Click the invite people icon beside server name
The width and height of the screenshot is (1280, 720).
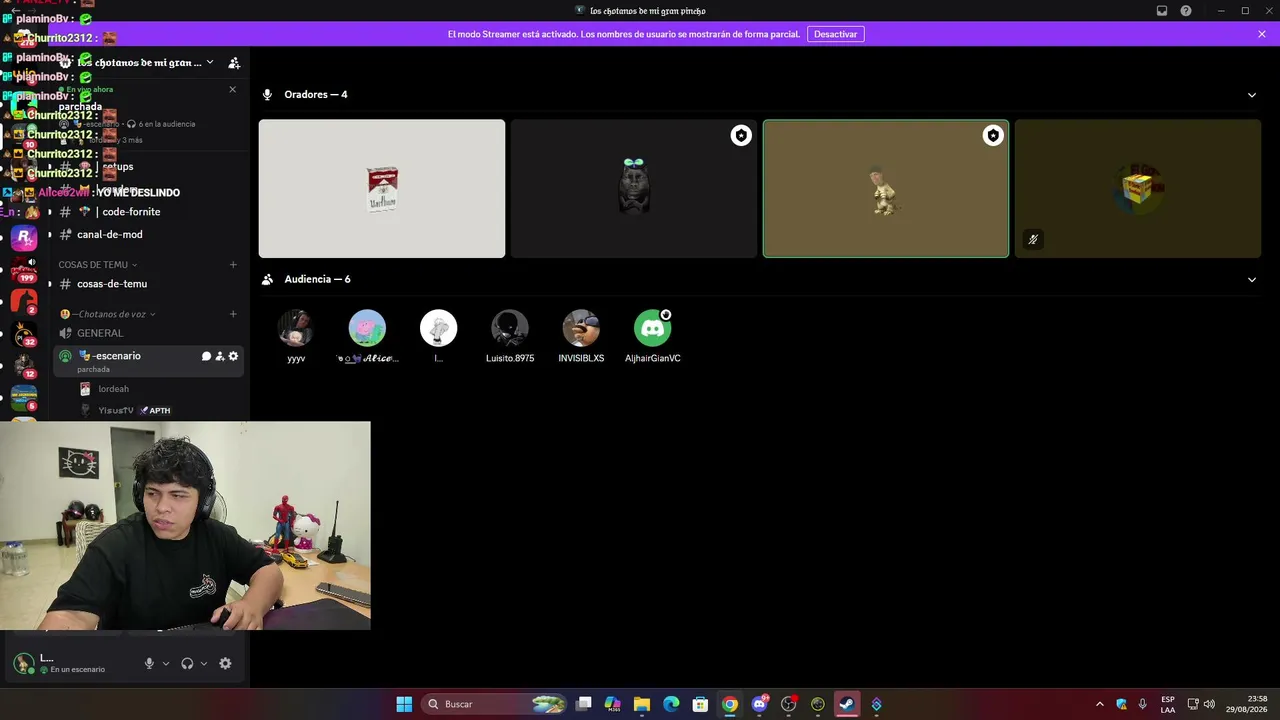(x=234, y=63)
